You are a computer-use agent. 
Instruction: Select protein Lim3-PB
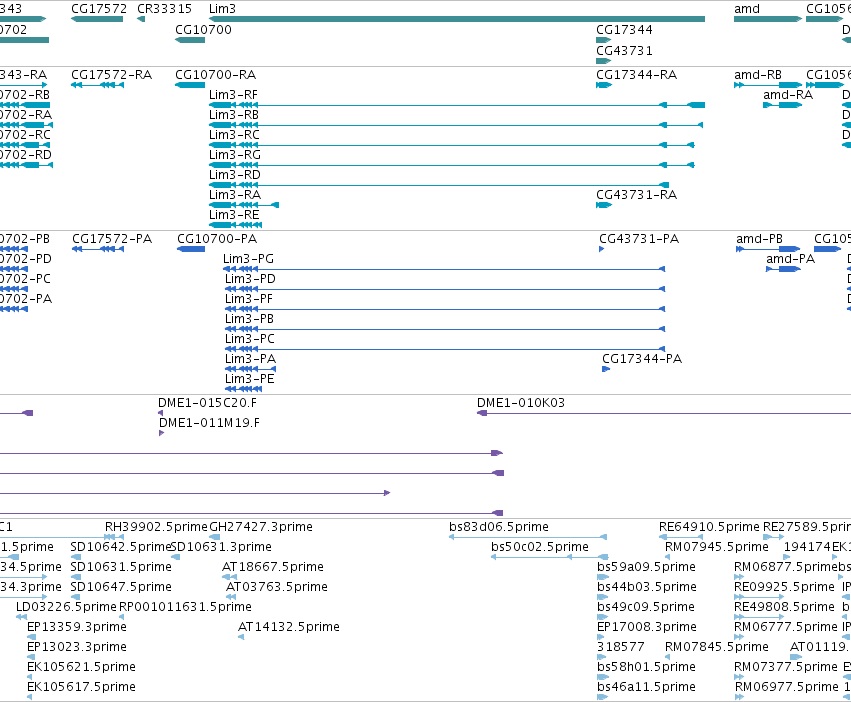tap(249, 319)
